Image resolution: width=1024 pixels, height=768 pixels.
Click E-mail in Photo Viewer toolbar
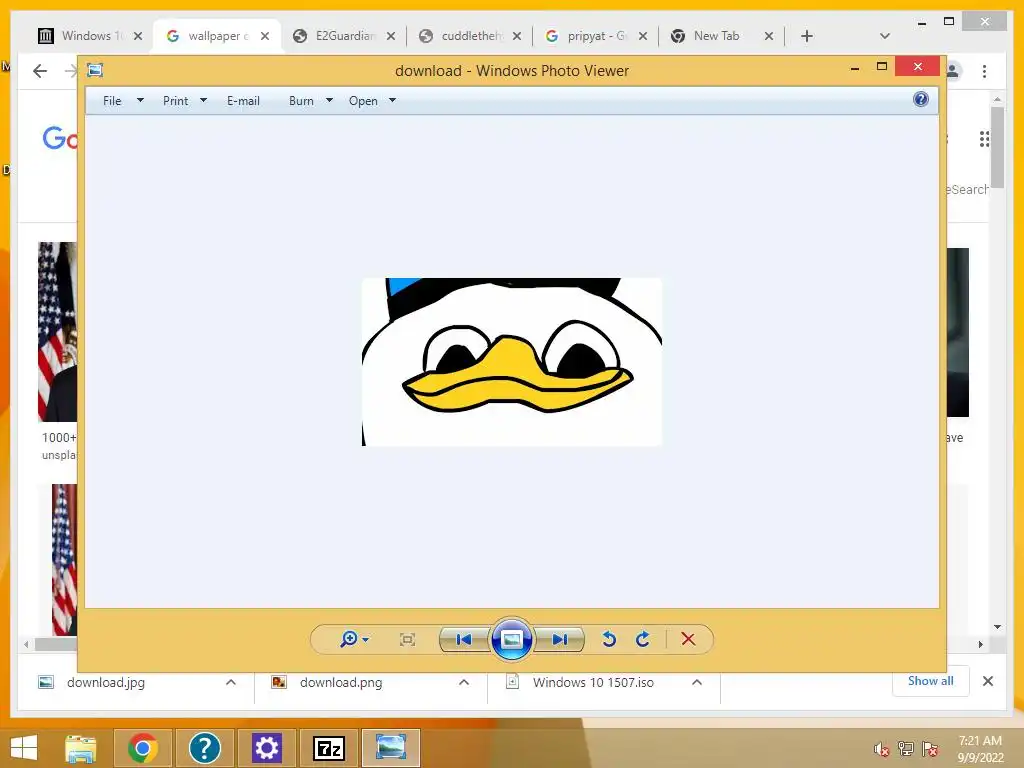(x=243, y=101)
